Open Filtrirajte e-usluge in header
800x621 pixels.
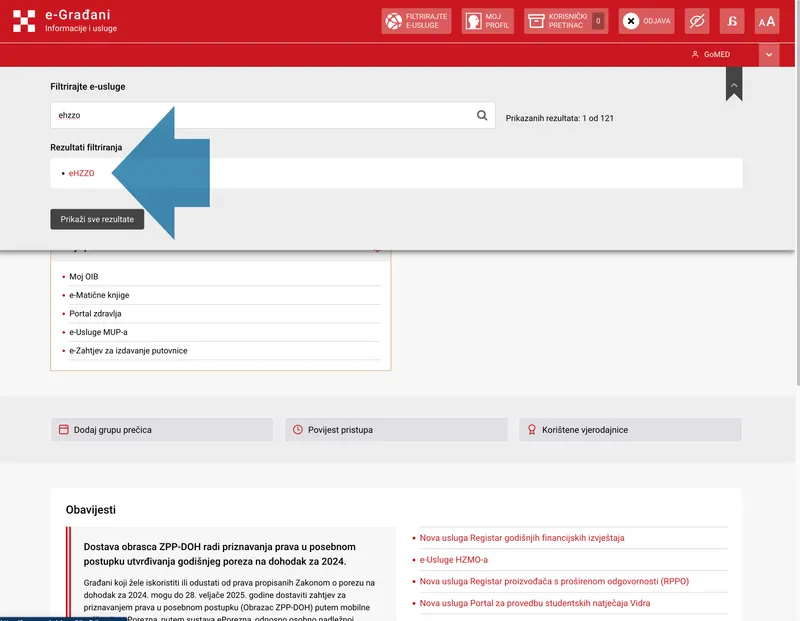(416, 21)
